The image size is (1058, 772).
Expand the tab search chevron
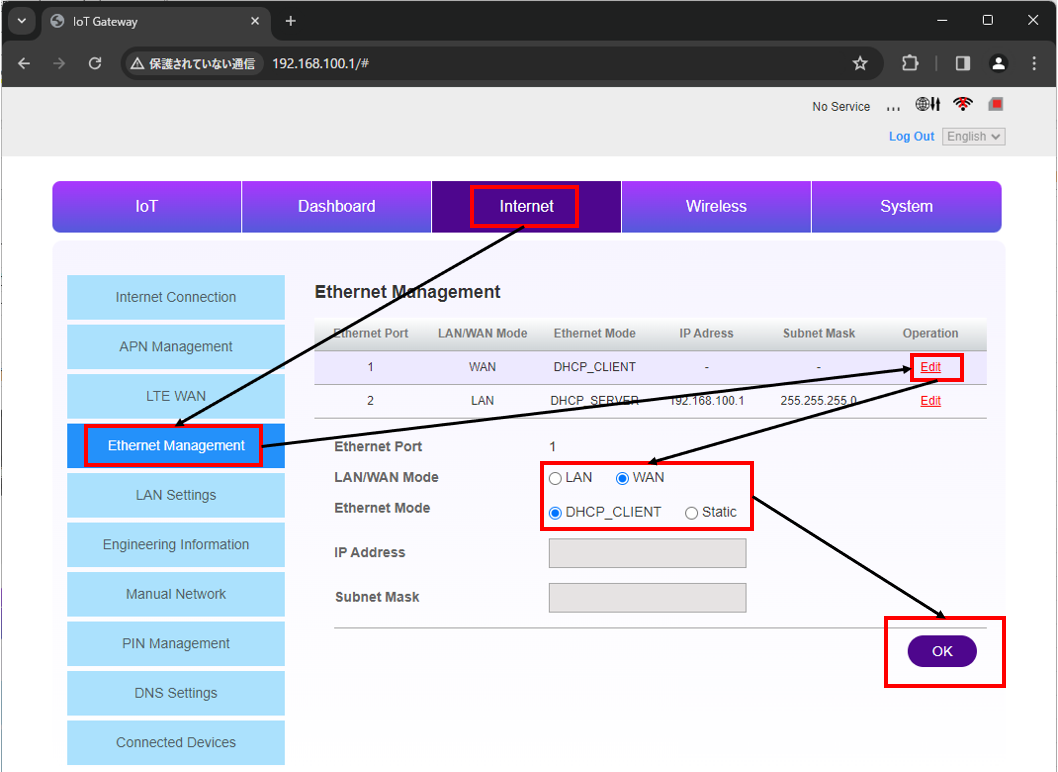(21, 21)
